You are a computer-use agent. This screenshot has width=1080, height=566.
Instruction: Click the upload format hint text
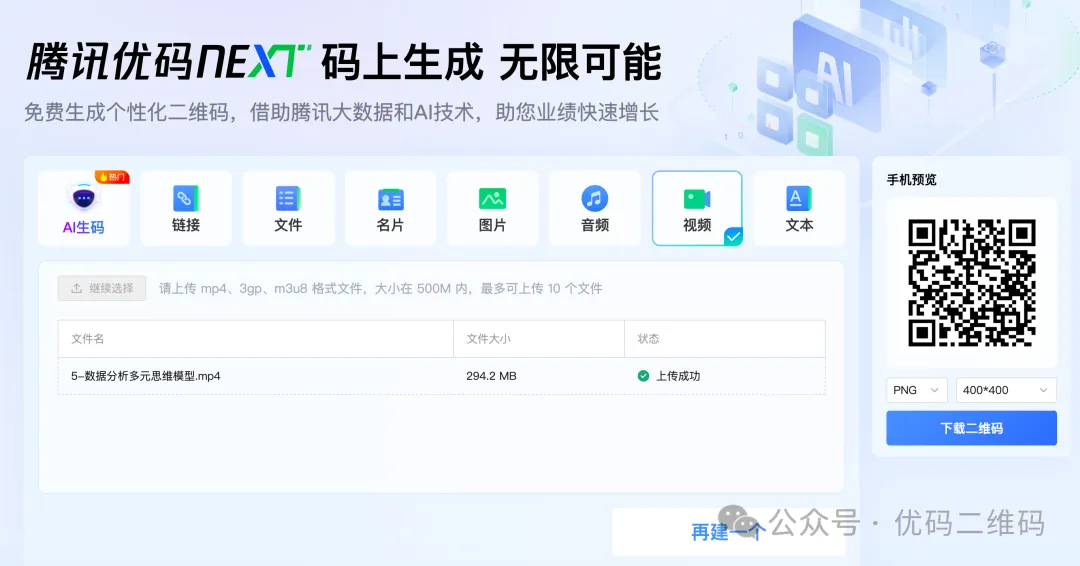380,289
